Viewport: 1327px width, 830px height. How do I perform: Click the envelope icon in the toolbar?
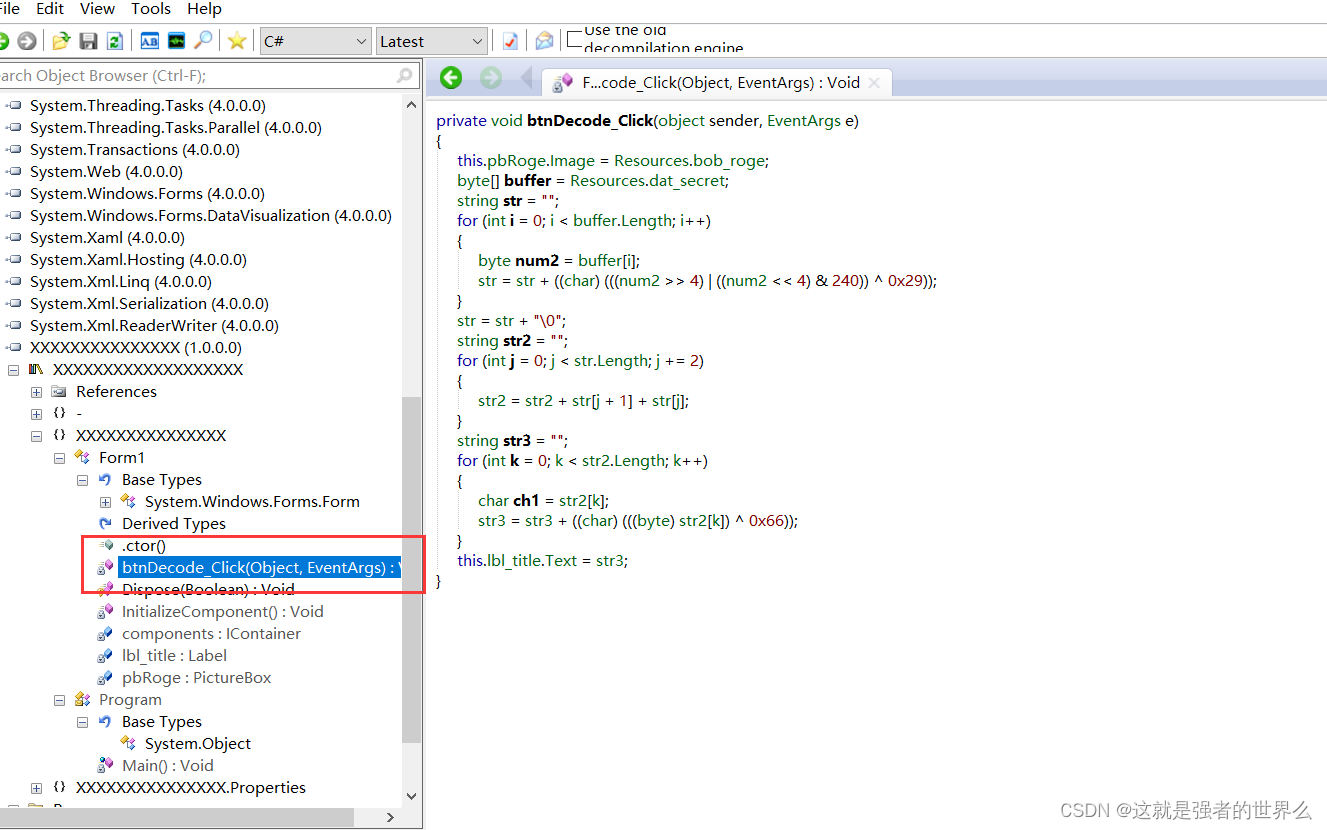tap(544, 41)
